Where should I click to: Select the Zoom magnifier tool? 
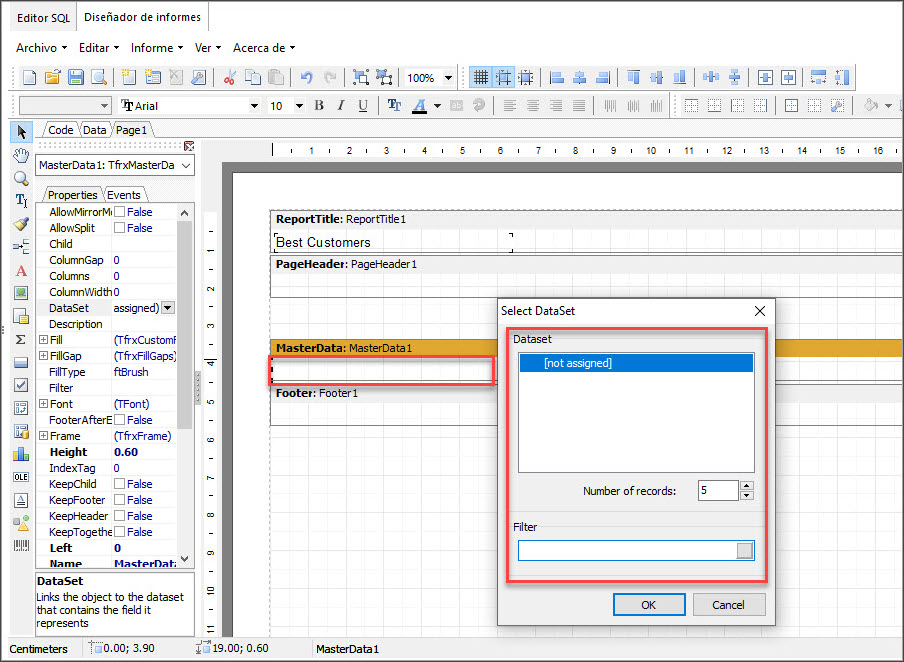coord(21,178)
